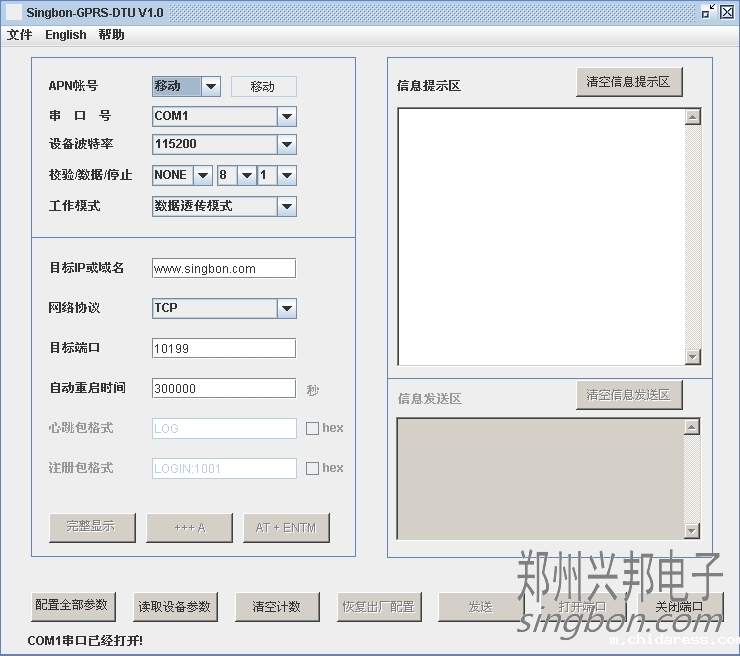Click the Singbon app icon in title bar
Image resolution: width=740 pixels, height=656 pixels.
coord(14,12)
